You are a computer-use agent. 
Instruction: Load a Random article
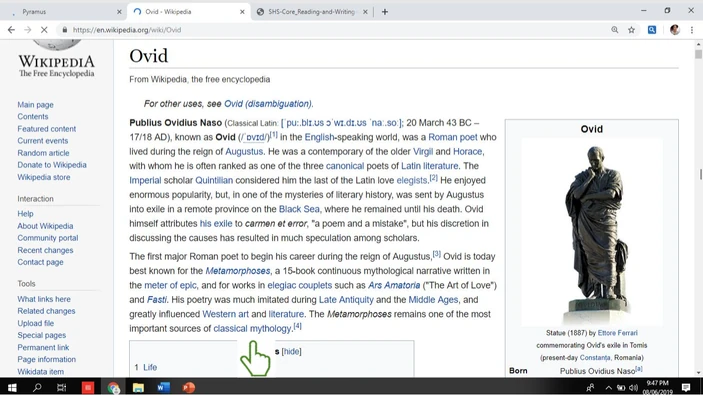click(43, 153)
